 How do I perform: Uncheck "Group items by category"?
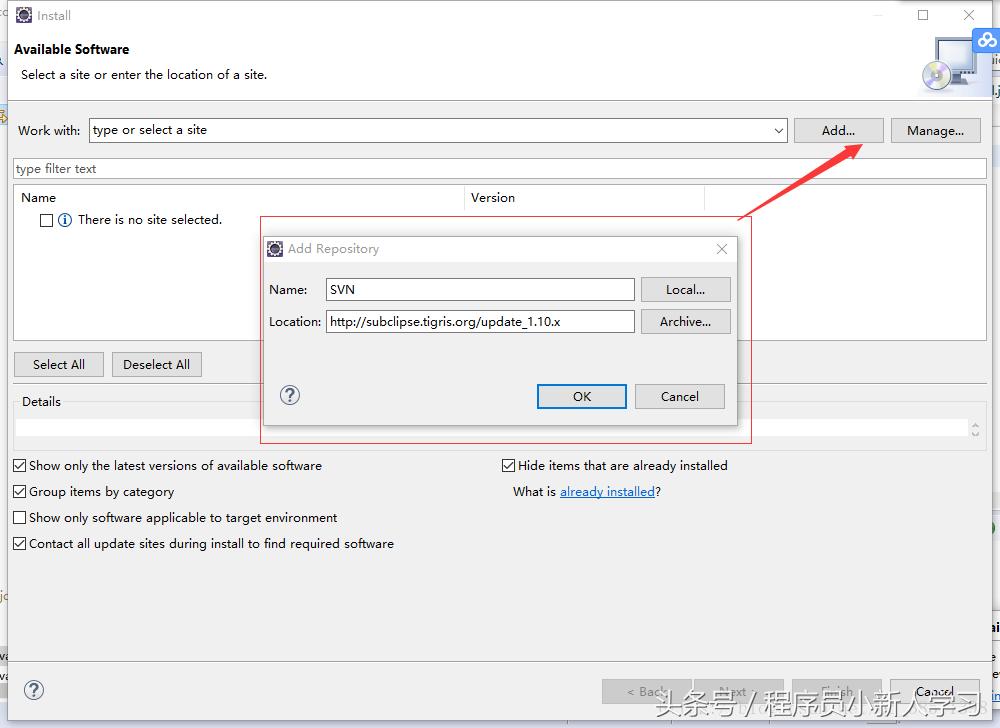pyautogui.click(x=19, y=492)
